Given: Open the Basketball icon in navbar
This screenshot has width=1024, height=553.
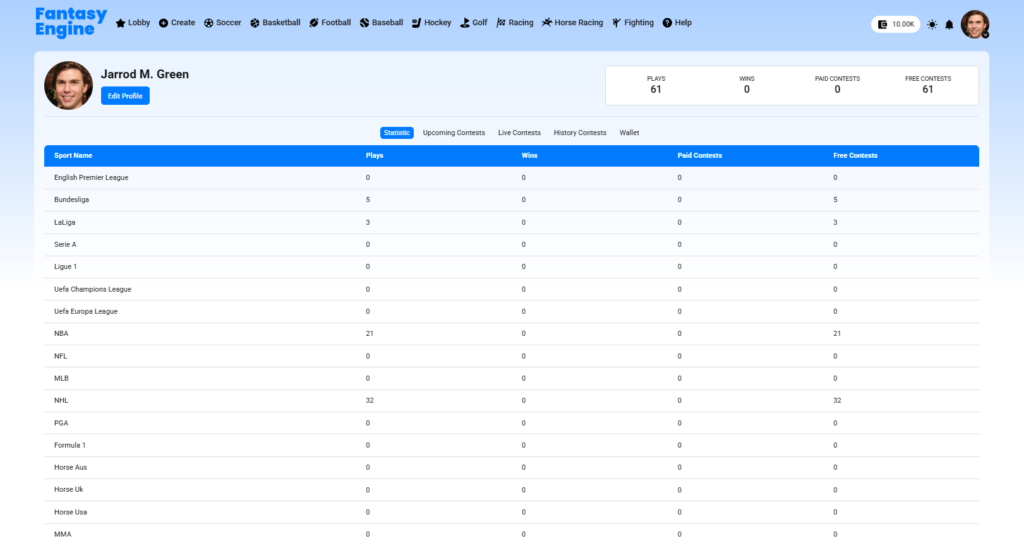Looking at the screenshot, I should (255, 23).
